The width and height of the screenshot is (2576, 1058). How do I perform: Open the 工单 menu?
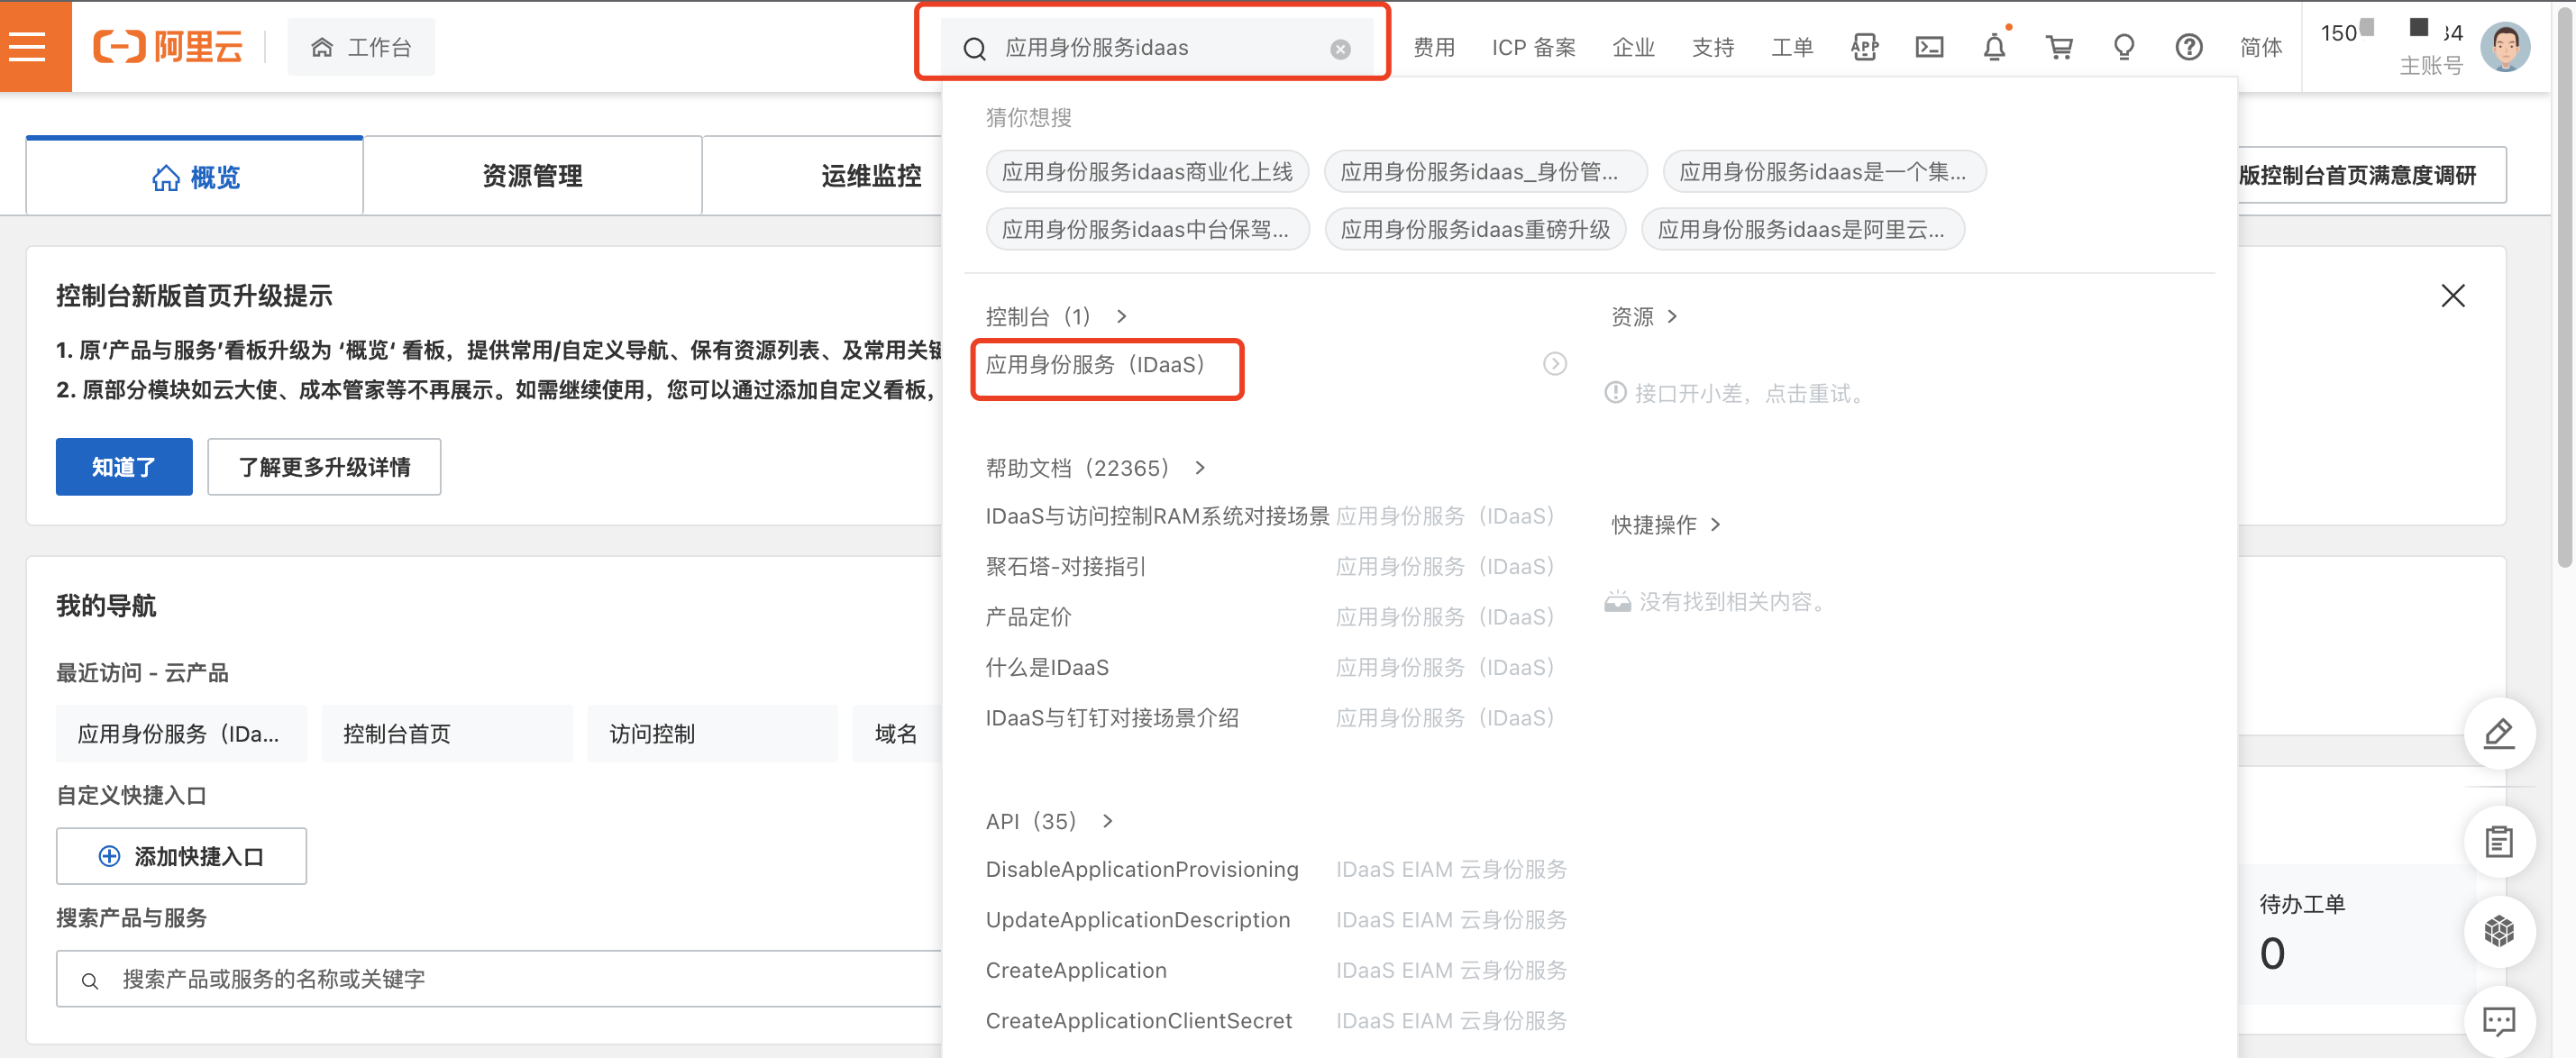click(x=1792, y=47)
